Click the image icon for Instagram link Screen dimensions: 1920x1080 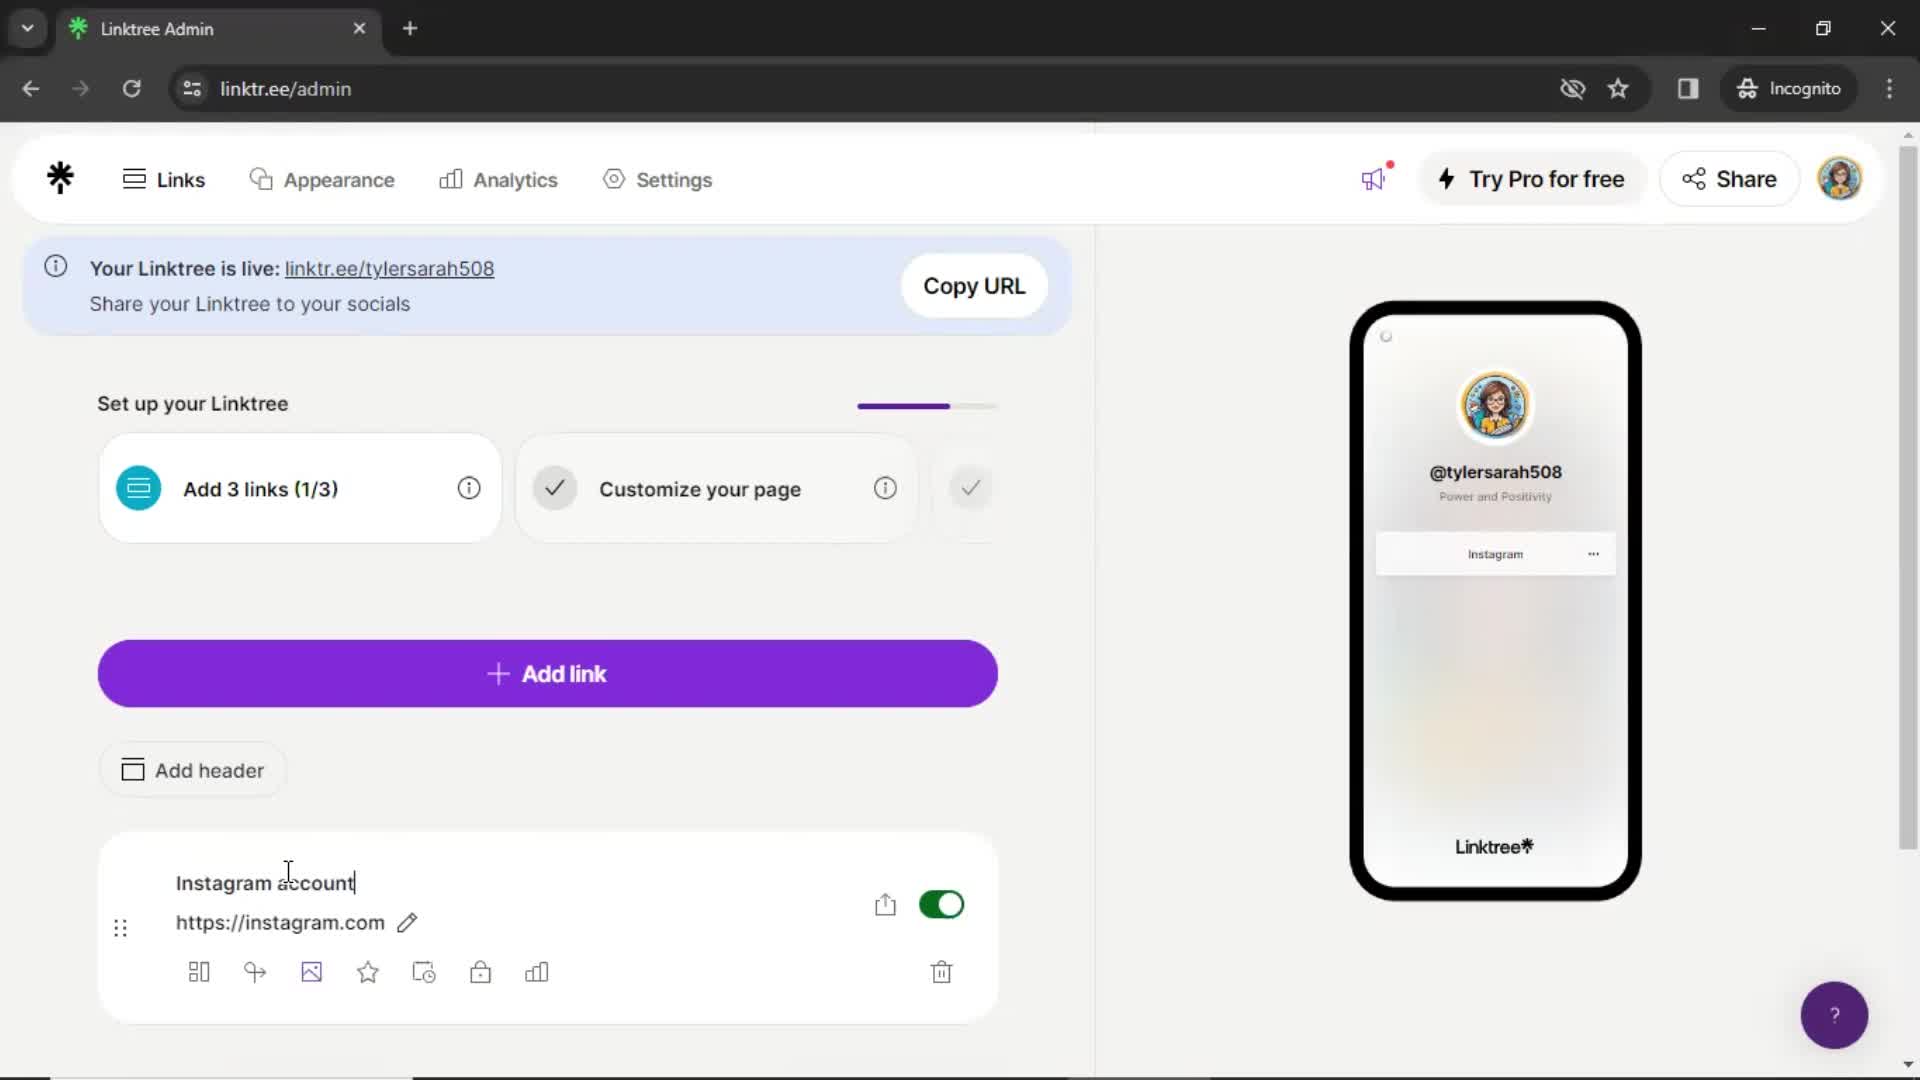click(x=311, y=972)
